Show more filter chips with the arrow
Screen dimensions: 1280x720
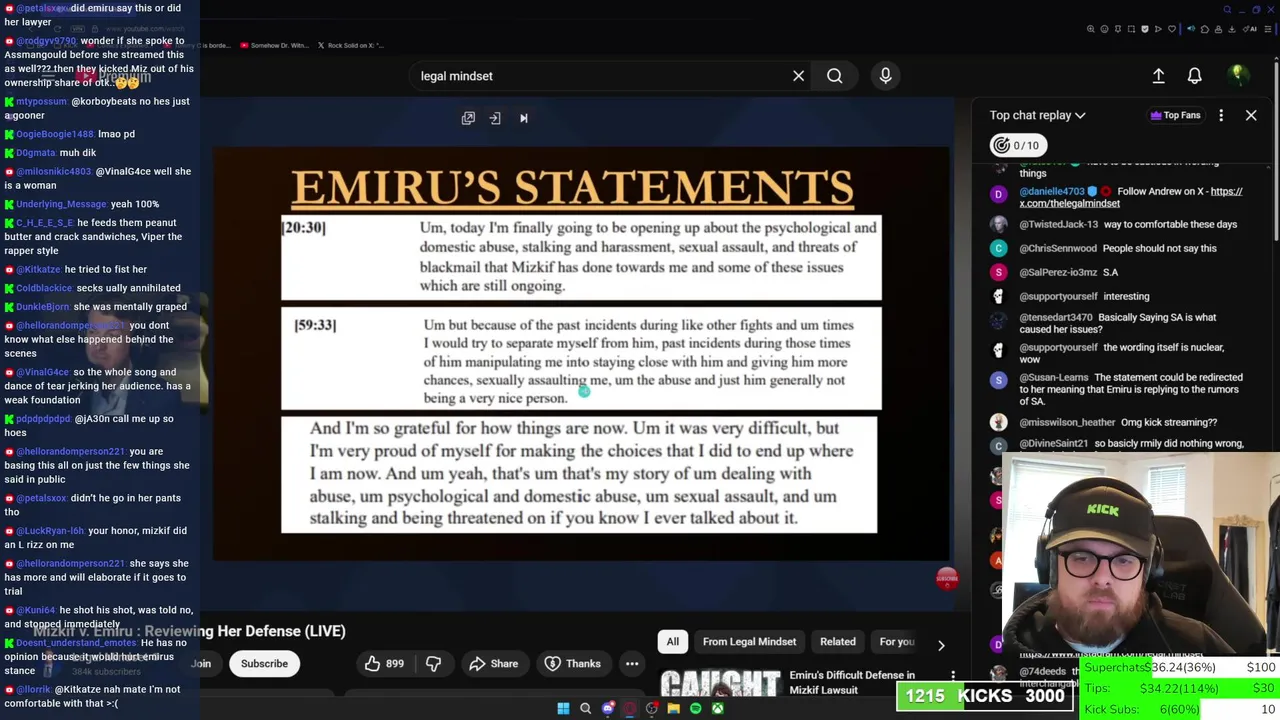pos(941,645)
